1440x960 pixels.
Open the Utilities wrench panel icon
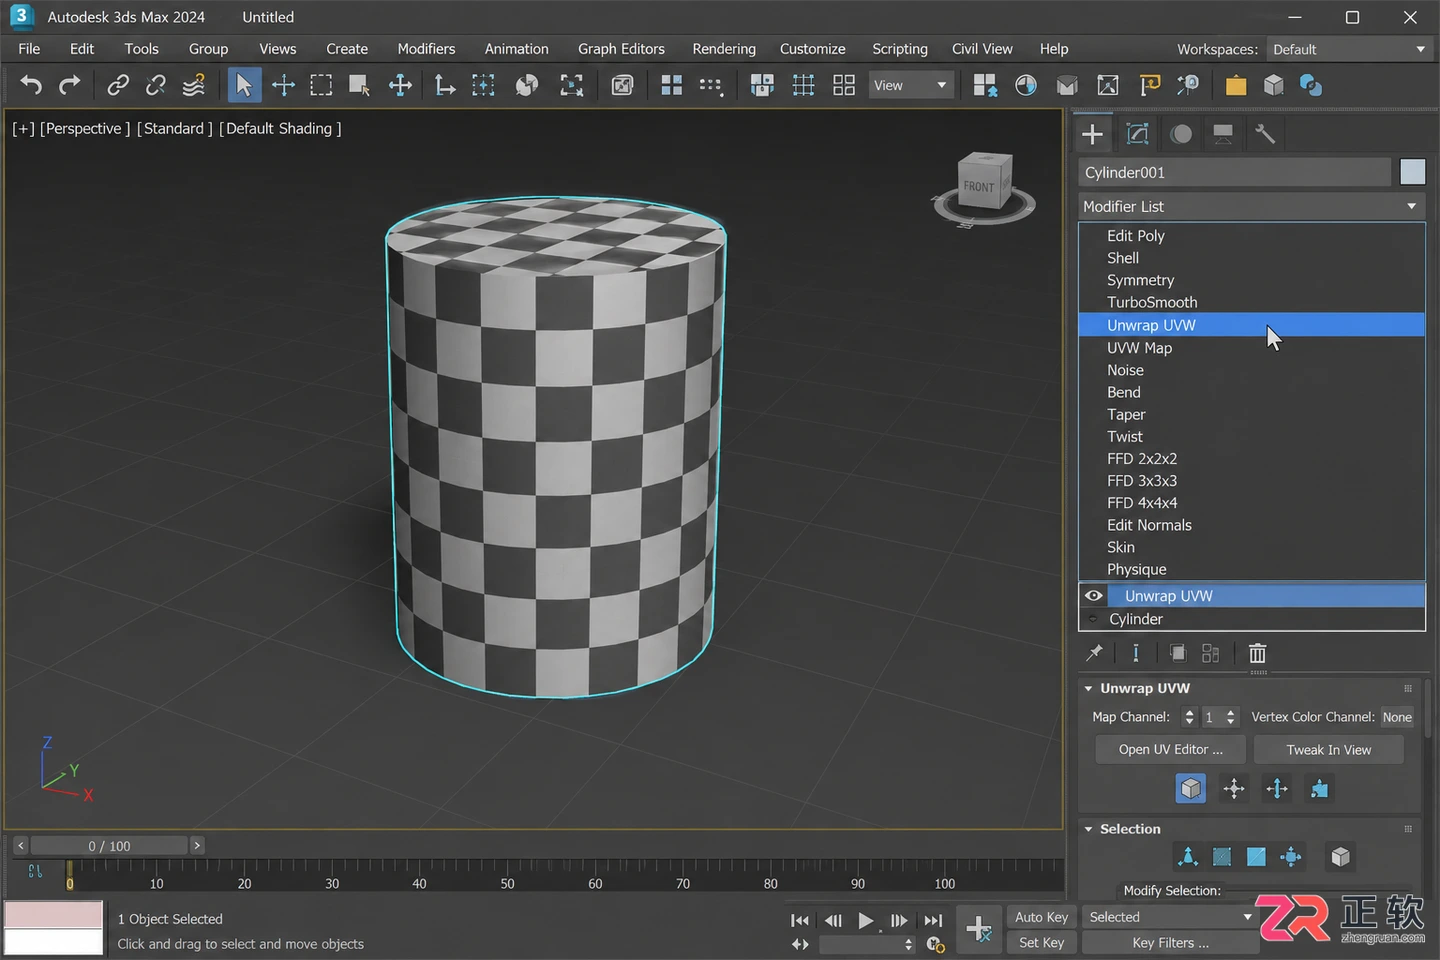coord(1265,134)
